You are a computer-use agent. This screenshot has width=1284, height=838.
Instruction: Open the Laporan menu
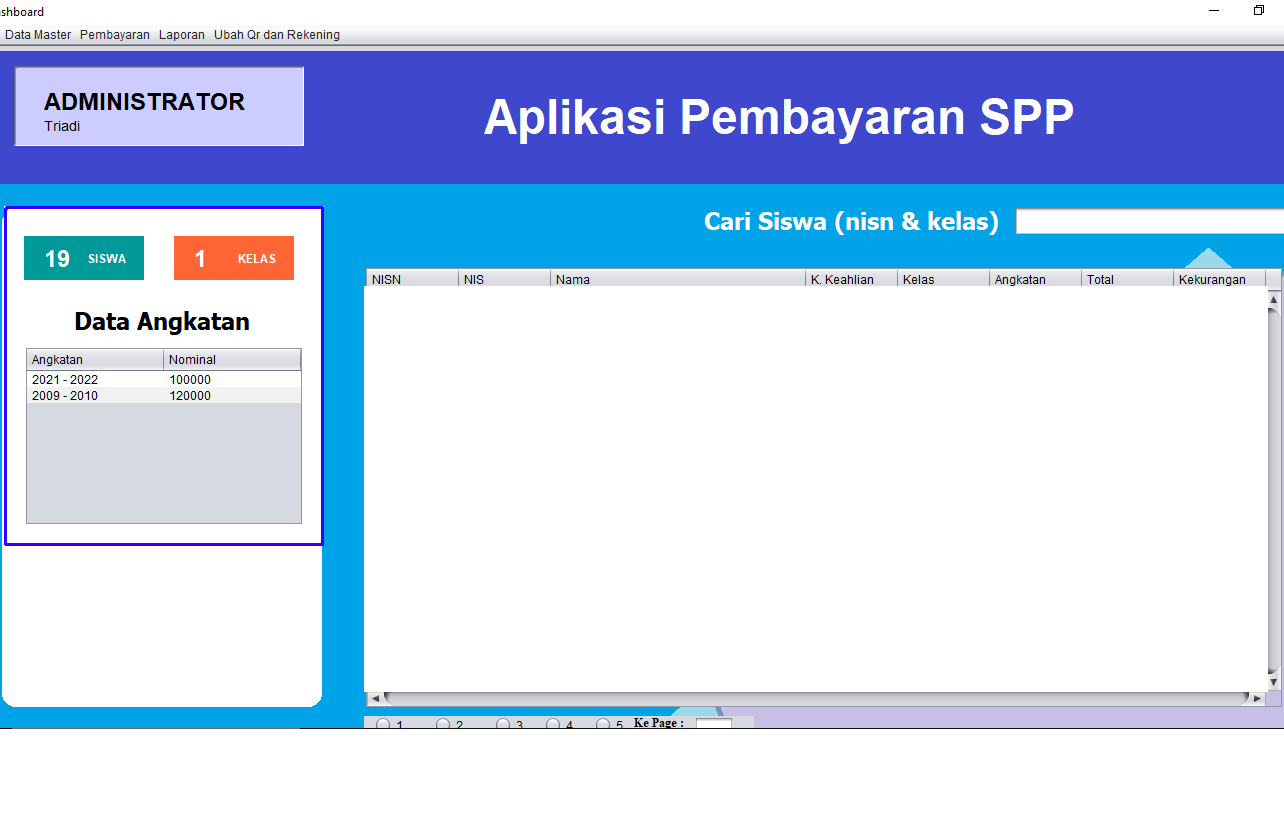tap(181, 34)
